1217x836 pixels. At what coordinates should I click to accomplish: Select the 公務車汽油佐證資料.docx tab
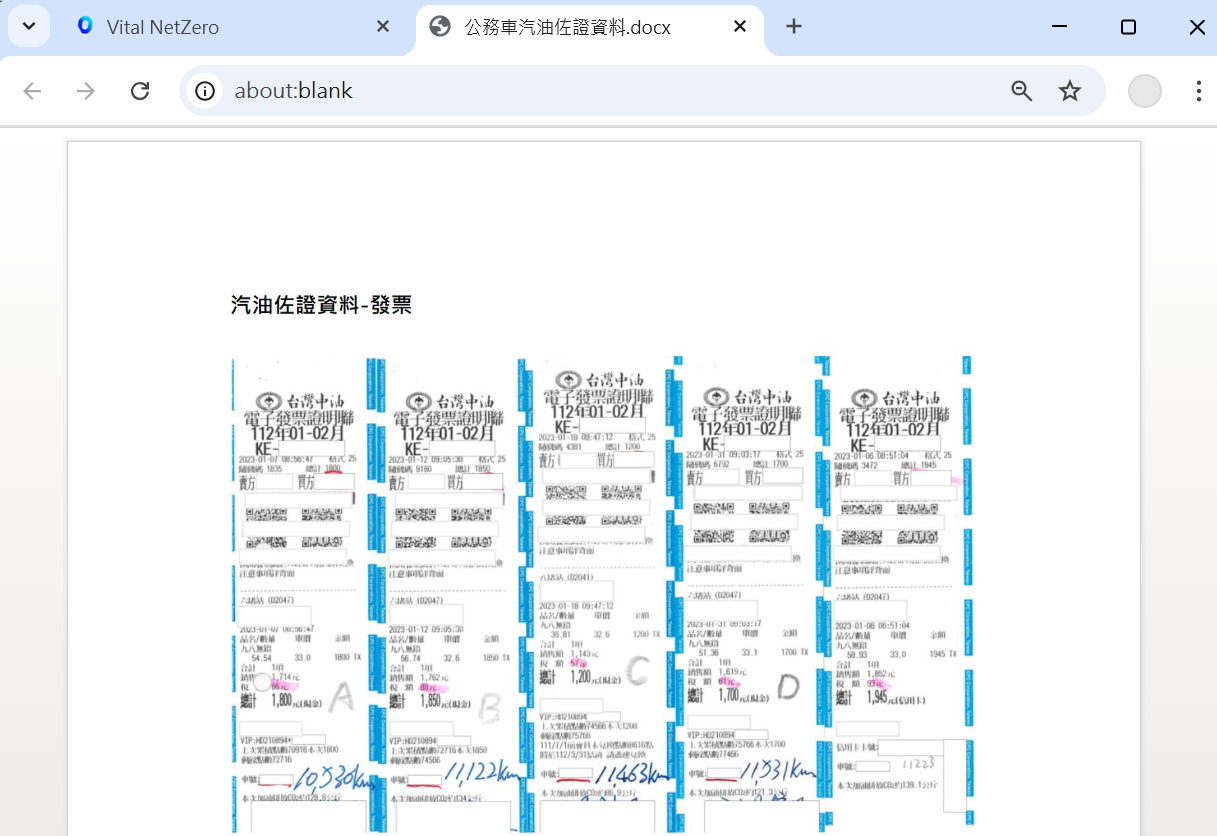[567, 27]
